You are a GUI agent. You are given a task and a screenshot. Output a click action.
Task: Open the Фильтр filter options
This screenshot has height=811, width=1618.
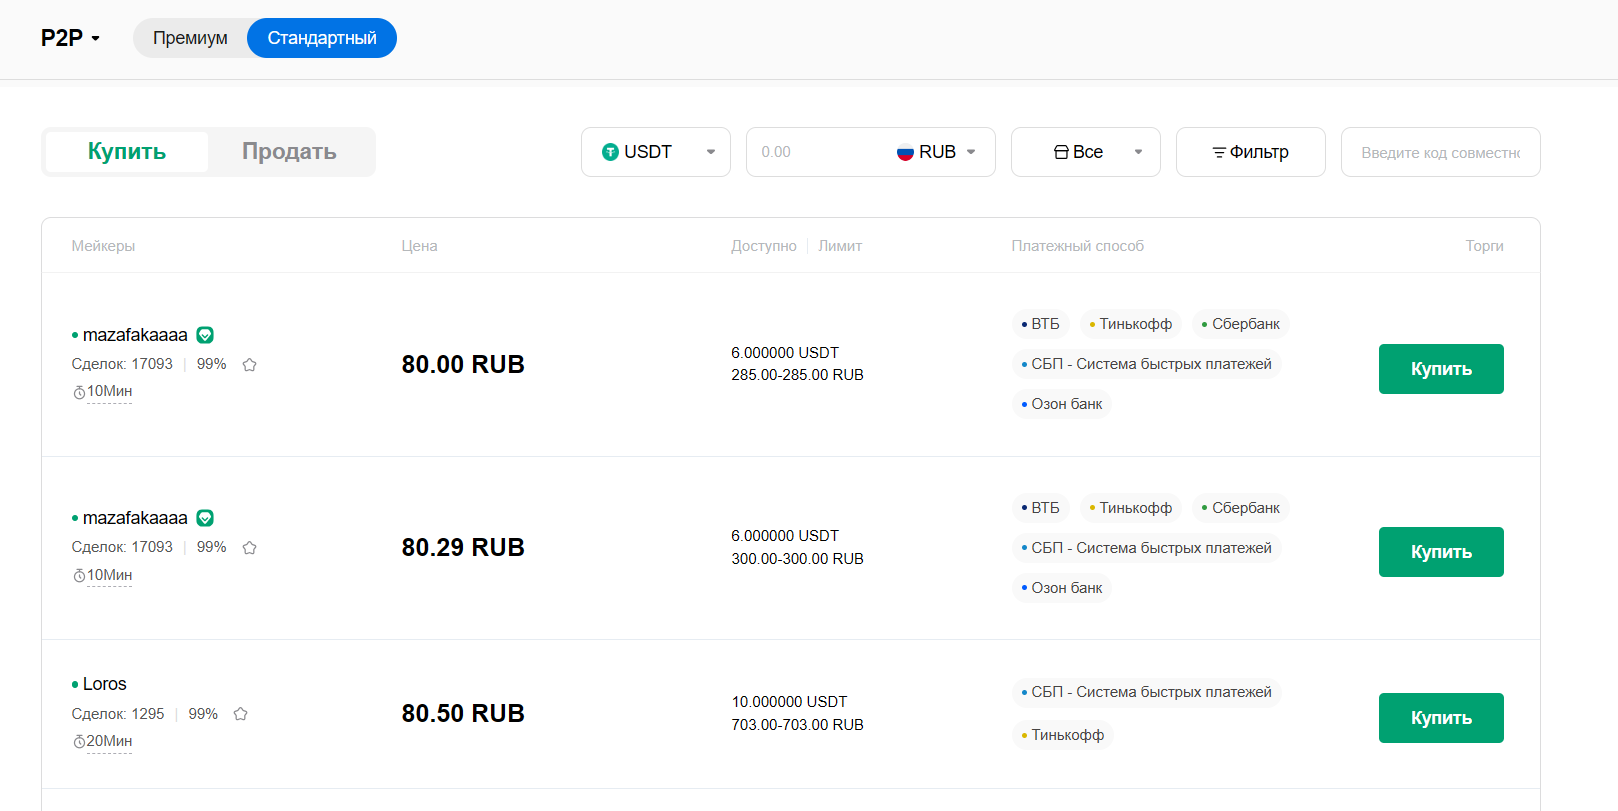point(1250,152)
